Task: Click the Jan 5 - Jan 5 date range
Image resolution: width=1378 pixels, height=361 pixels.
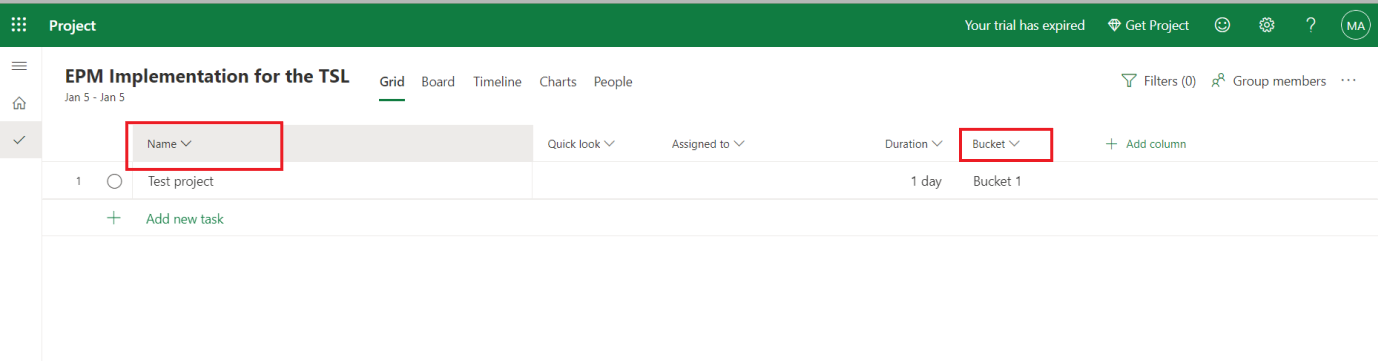Action: click(x=95, y=98)
